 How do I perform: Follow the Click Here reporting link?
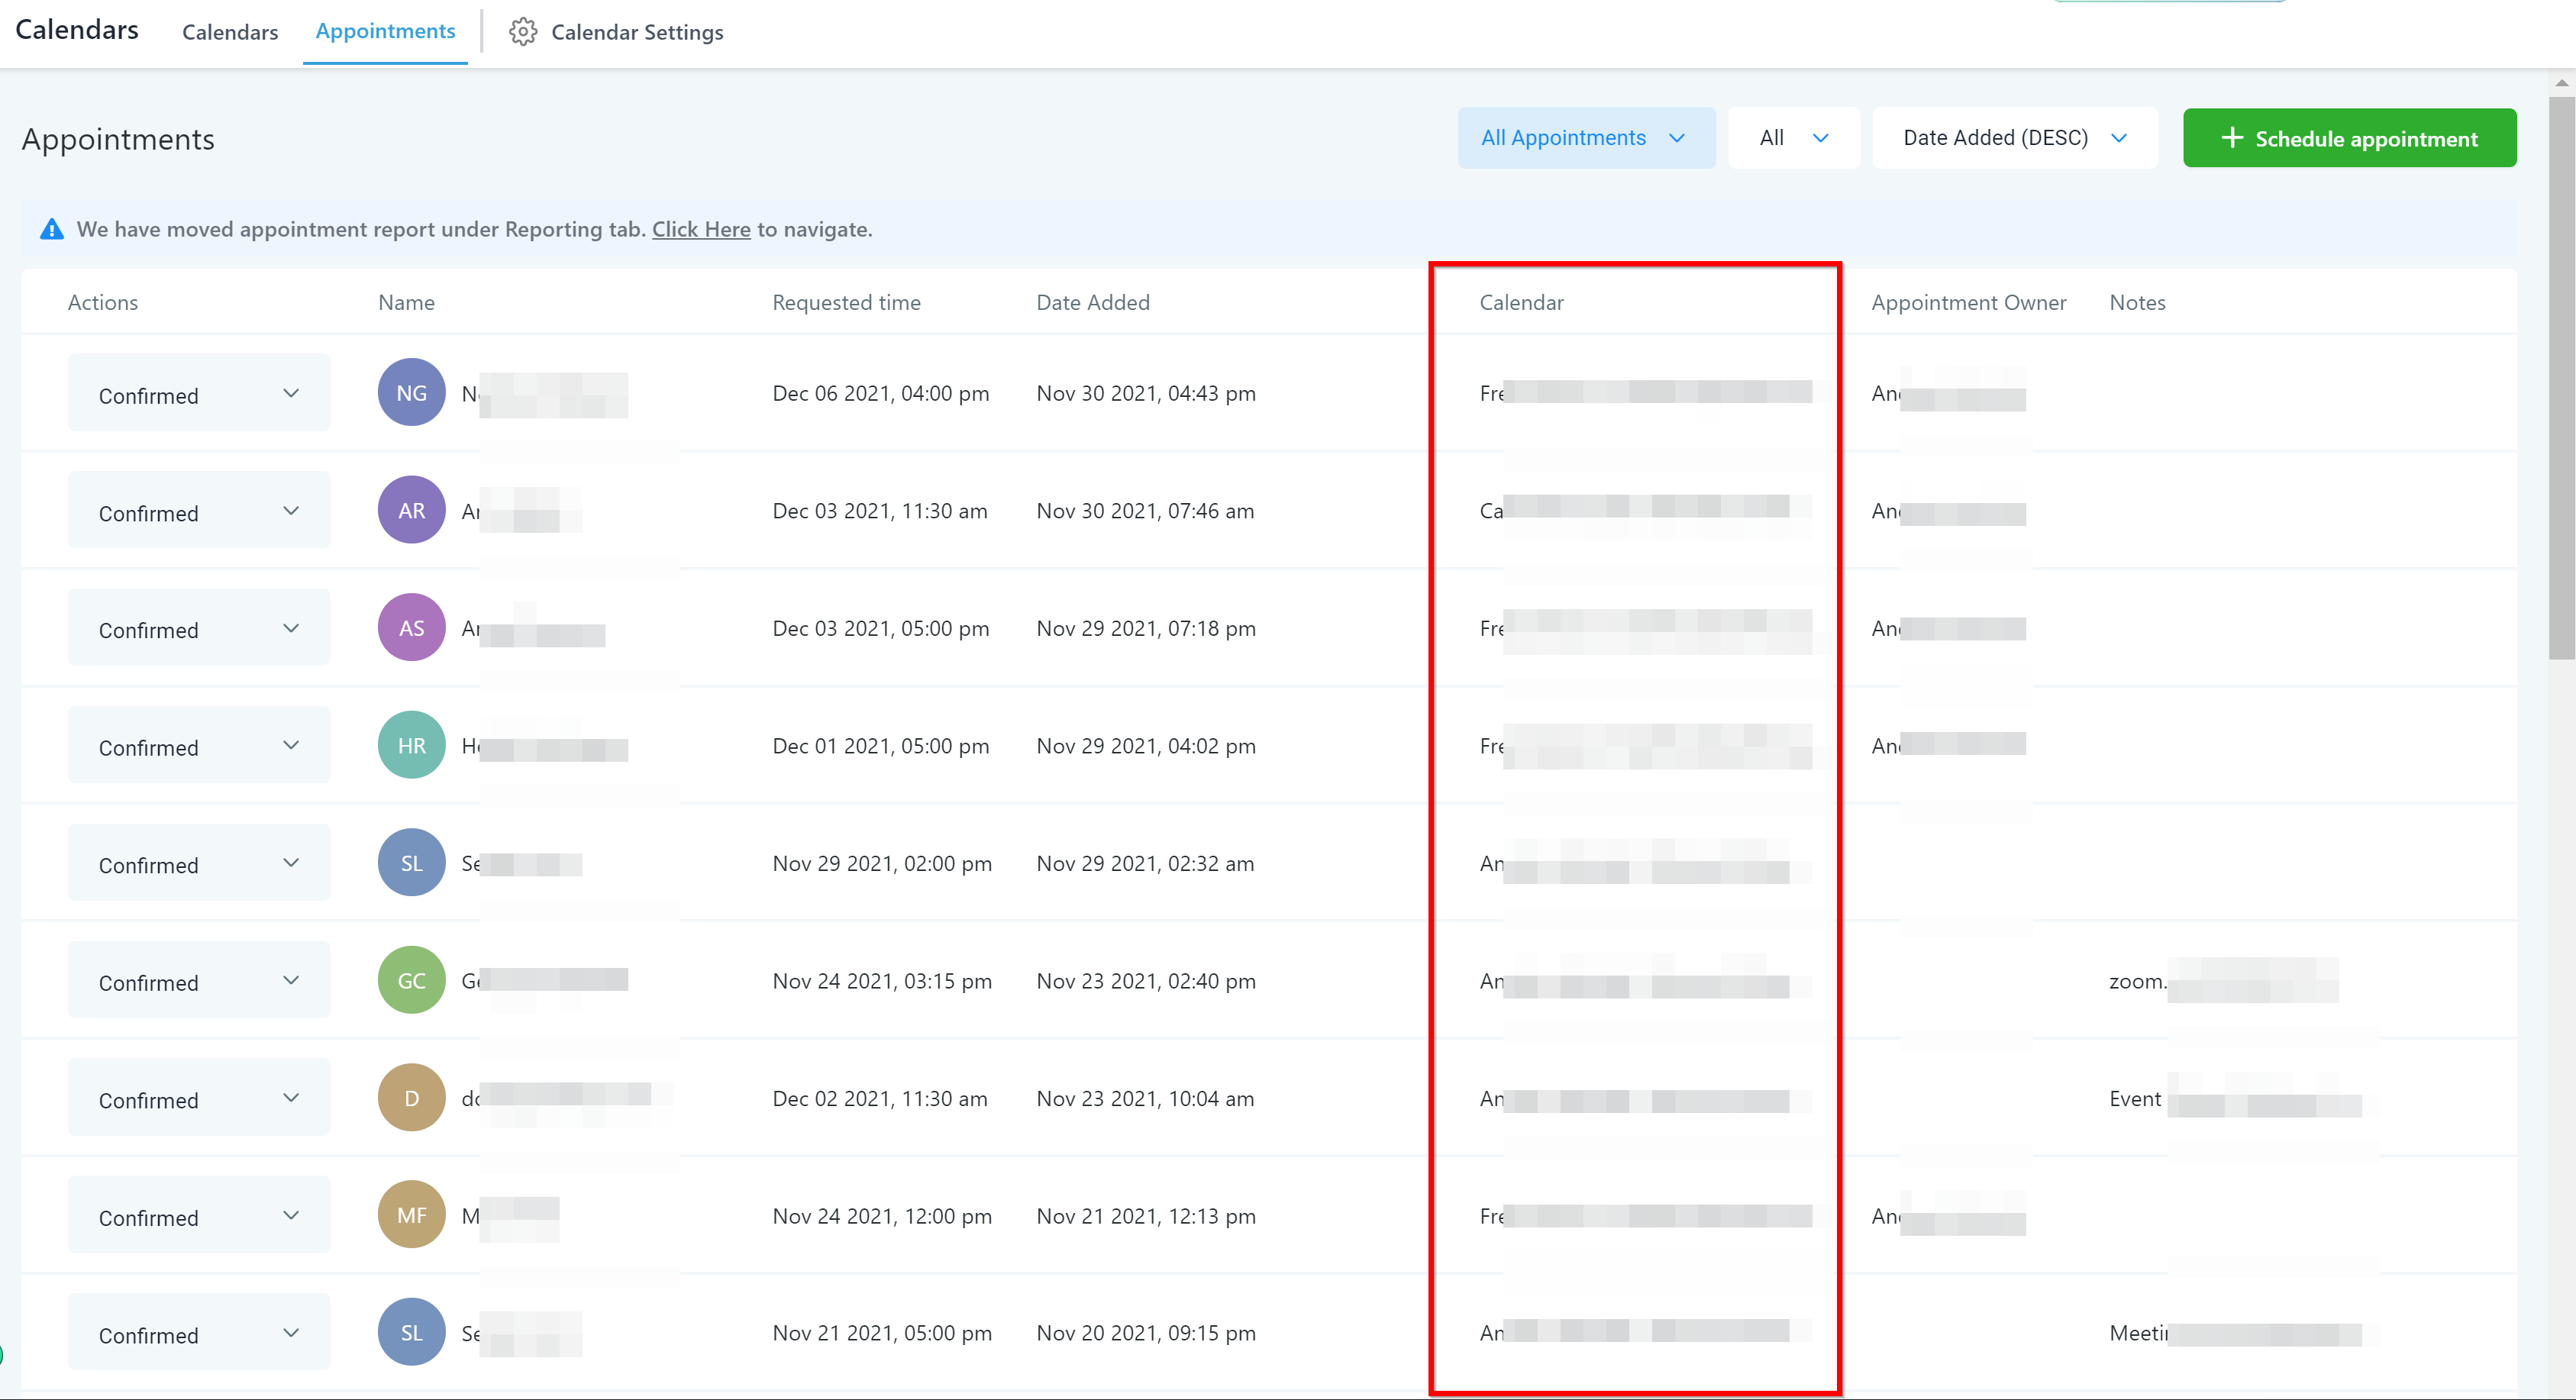700,229
